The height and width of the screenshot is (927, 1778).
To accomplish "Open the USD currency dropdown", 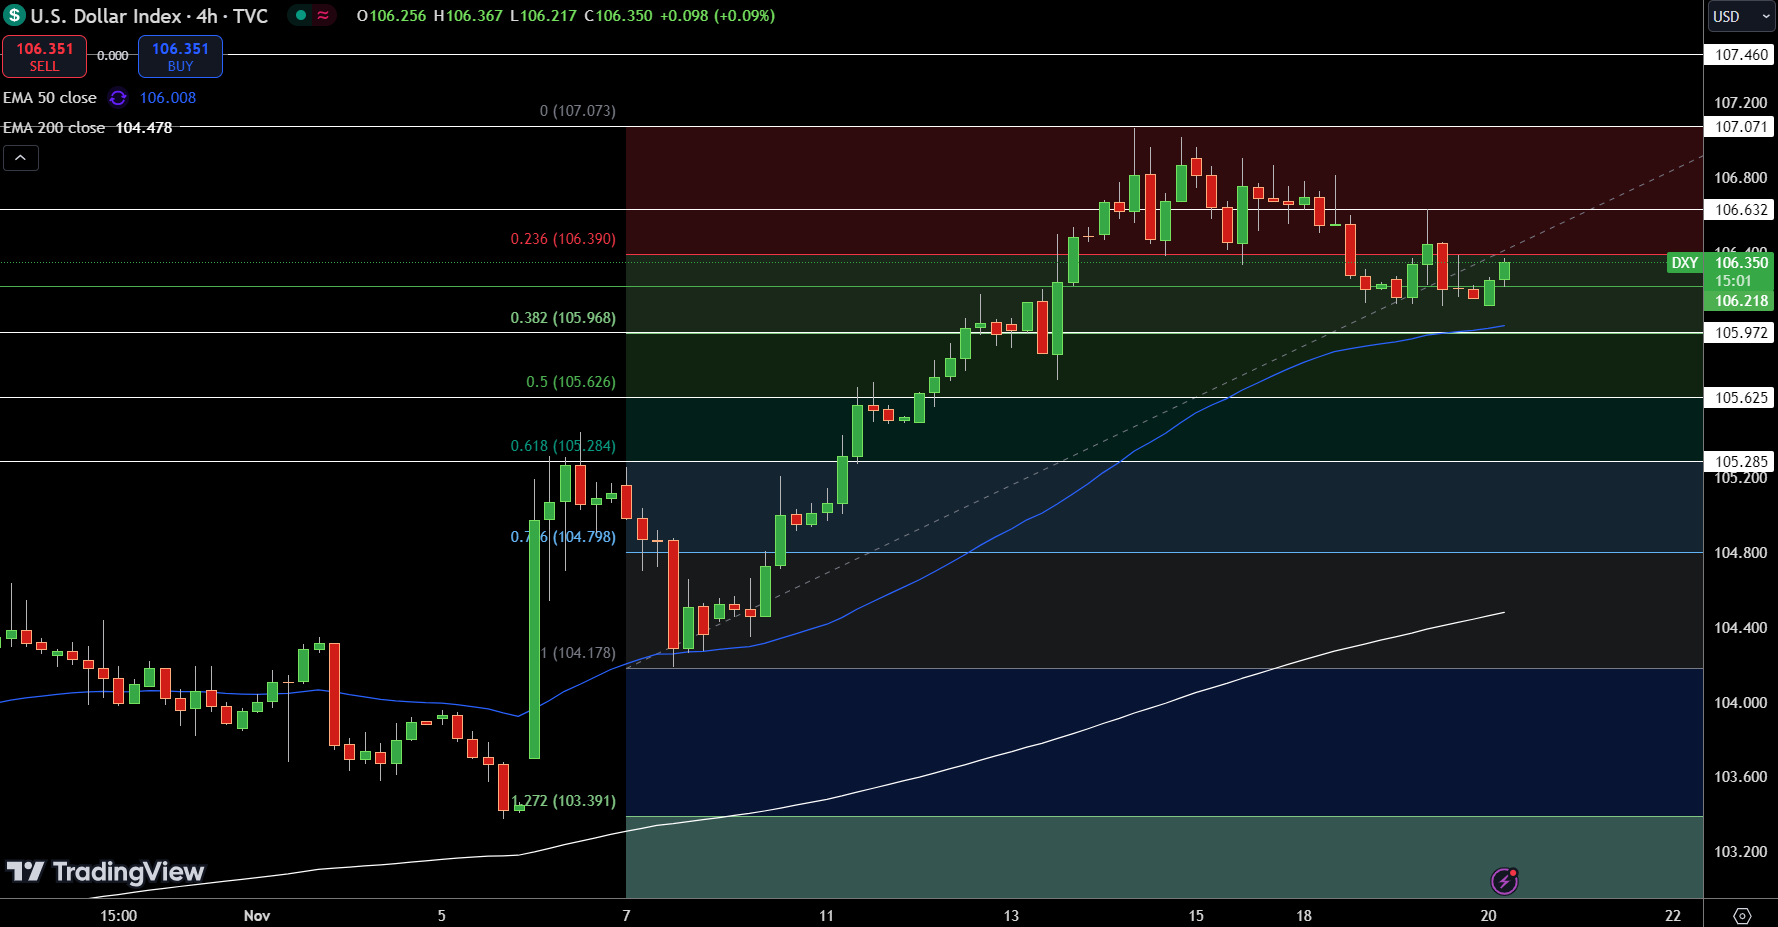I will 1740,16.
